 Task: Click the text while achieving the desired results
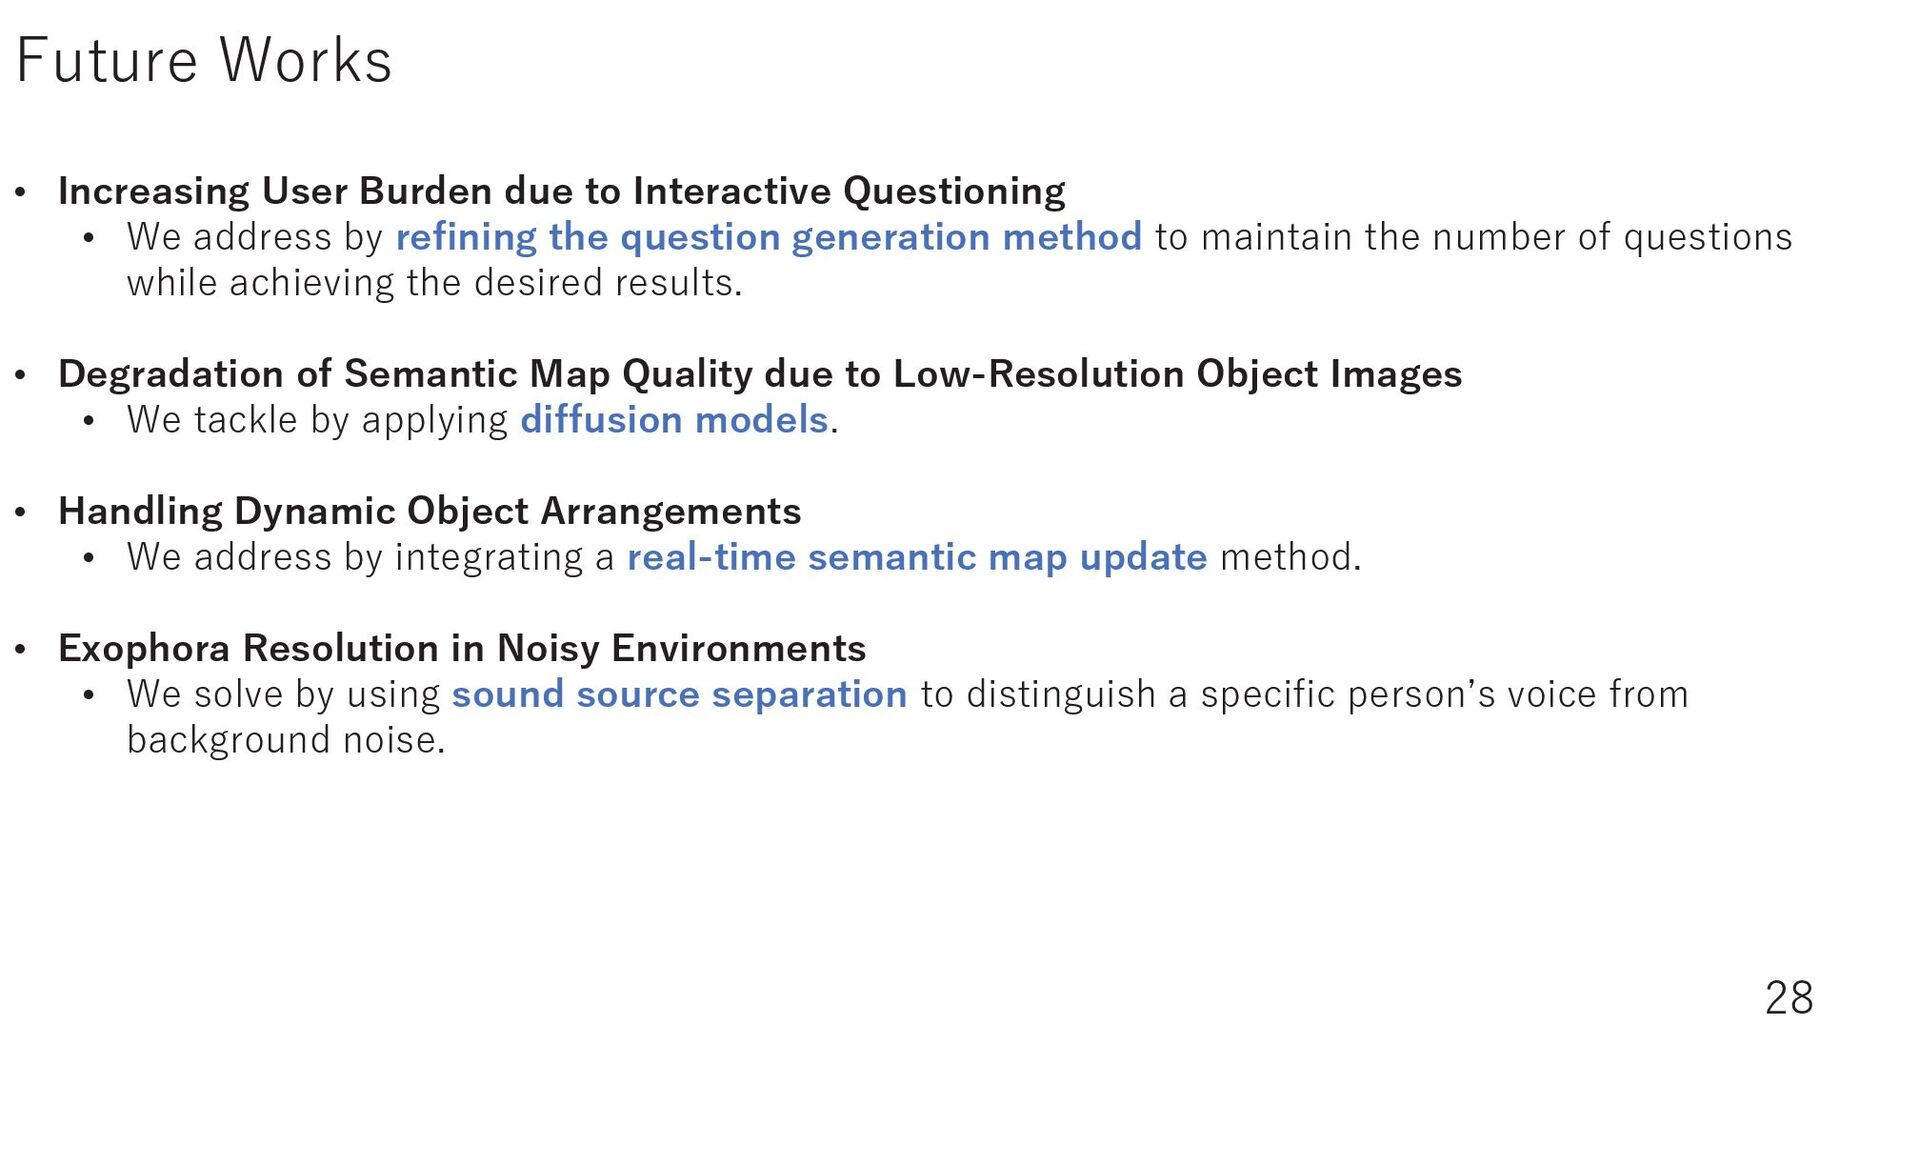(434, 283)
